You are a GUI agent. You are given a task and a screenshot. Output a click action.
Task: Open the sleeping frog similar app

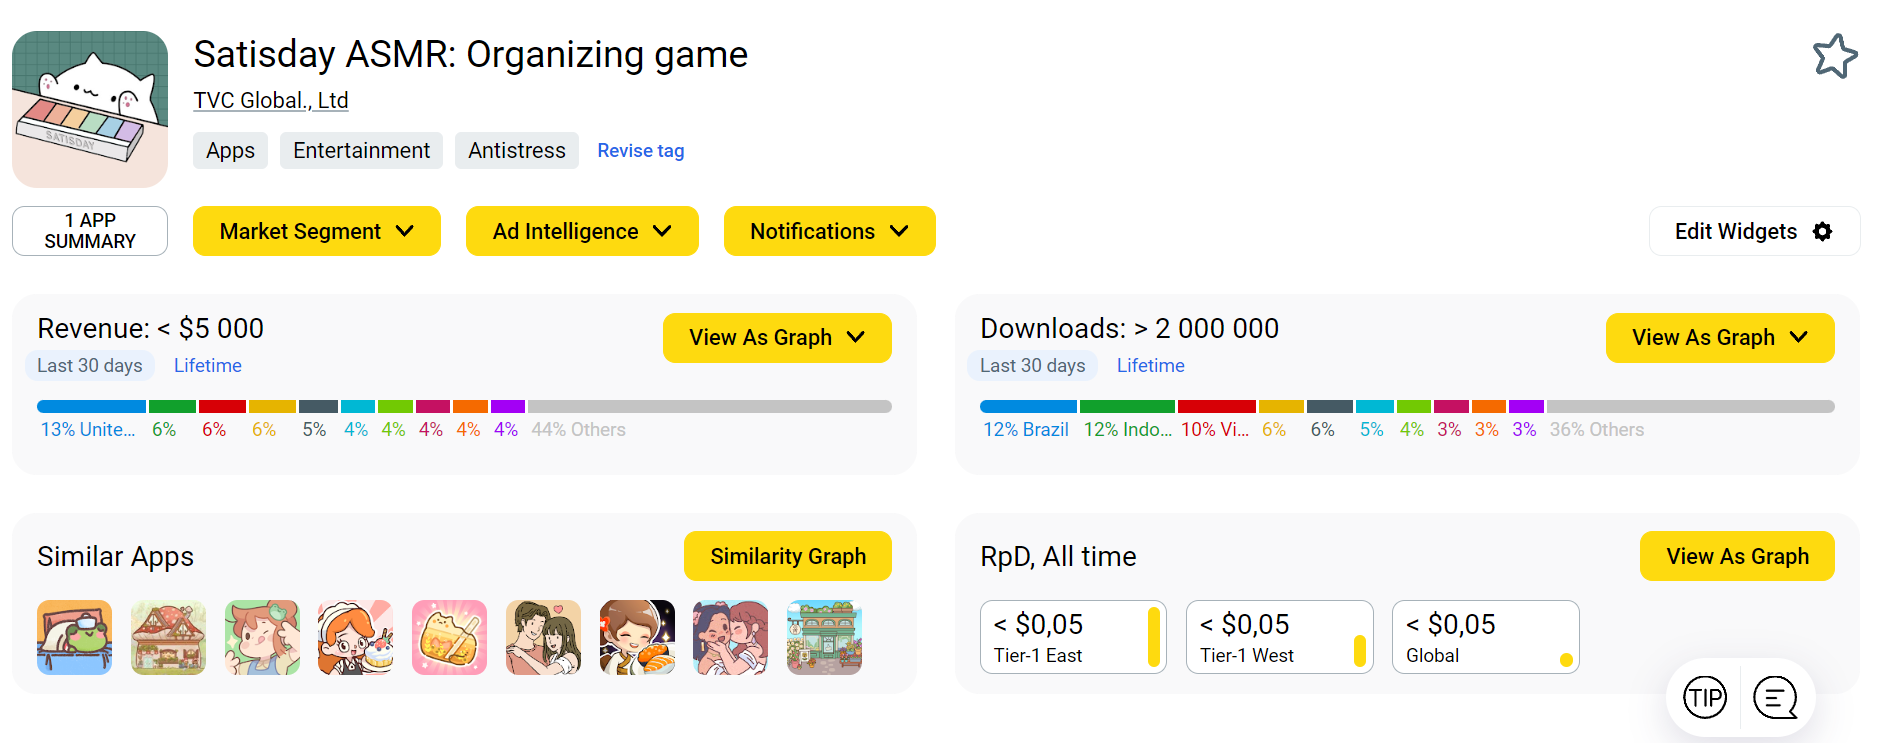click(x=75, y=637)
